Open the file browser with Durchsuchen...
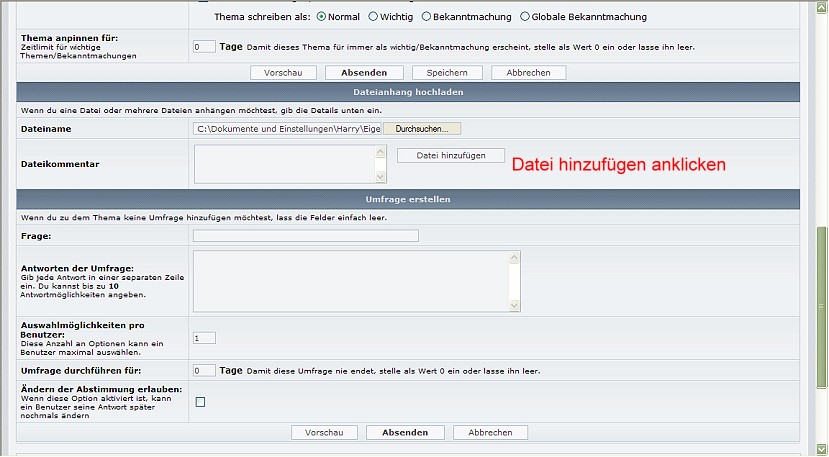 click(422, 129)
